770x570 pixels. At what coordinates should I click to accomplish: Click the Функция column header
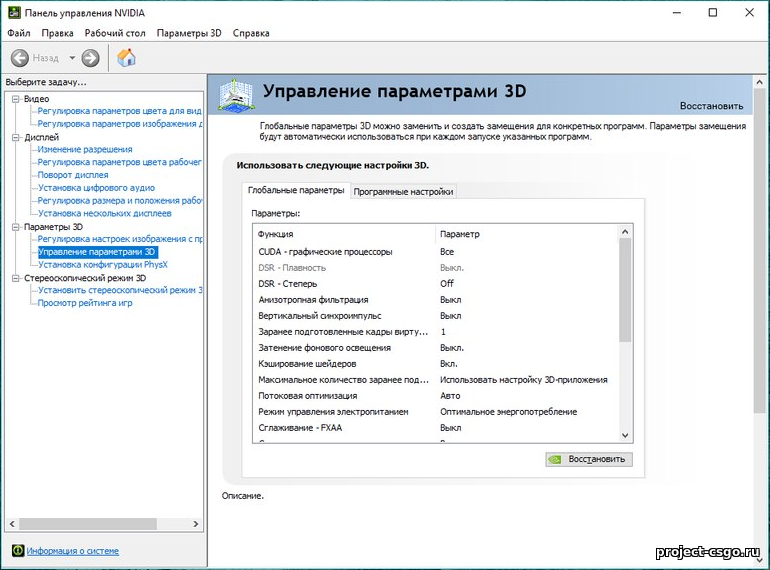click(x=344, y=234)
